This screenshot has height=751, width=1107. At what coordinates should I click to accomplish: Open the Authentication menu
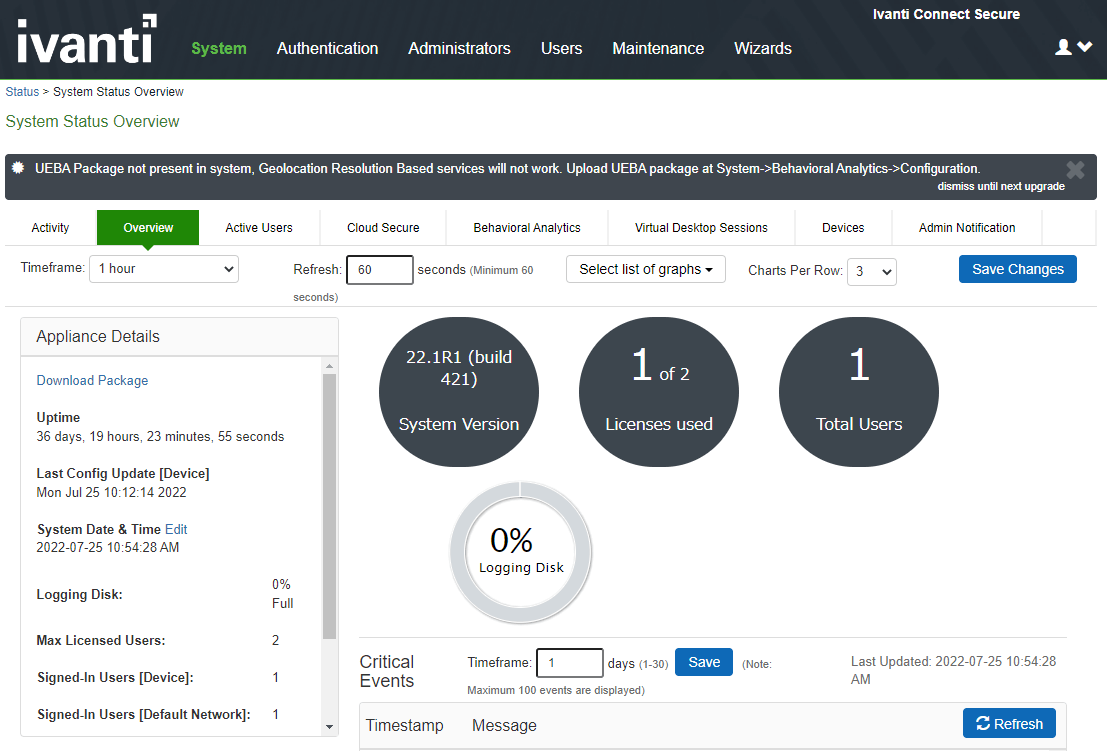pyautogui.click(x=327, y=48)
